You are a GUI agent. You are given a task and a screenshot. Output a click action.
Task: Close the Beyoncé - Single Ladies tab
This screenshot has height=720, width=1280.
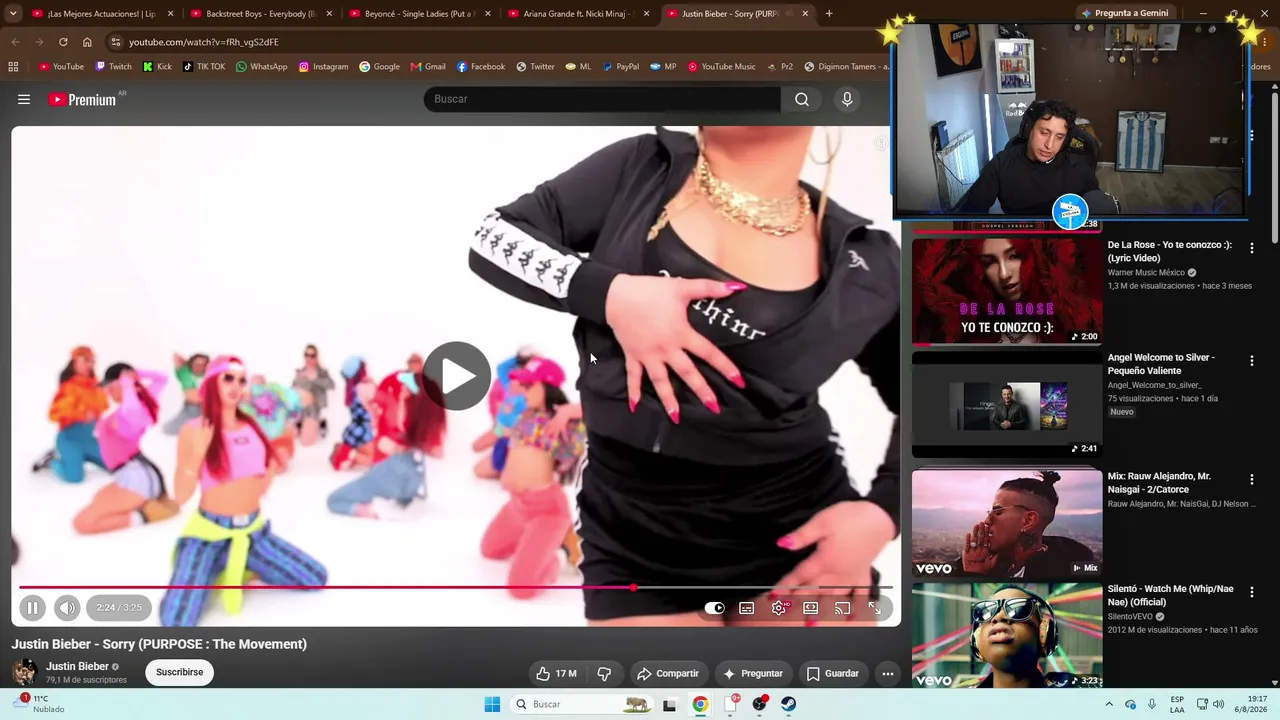tap(488, 14)
